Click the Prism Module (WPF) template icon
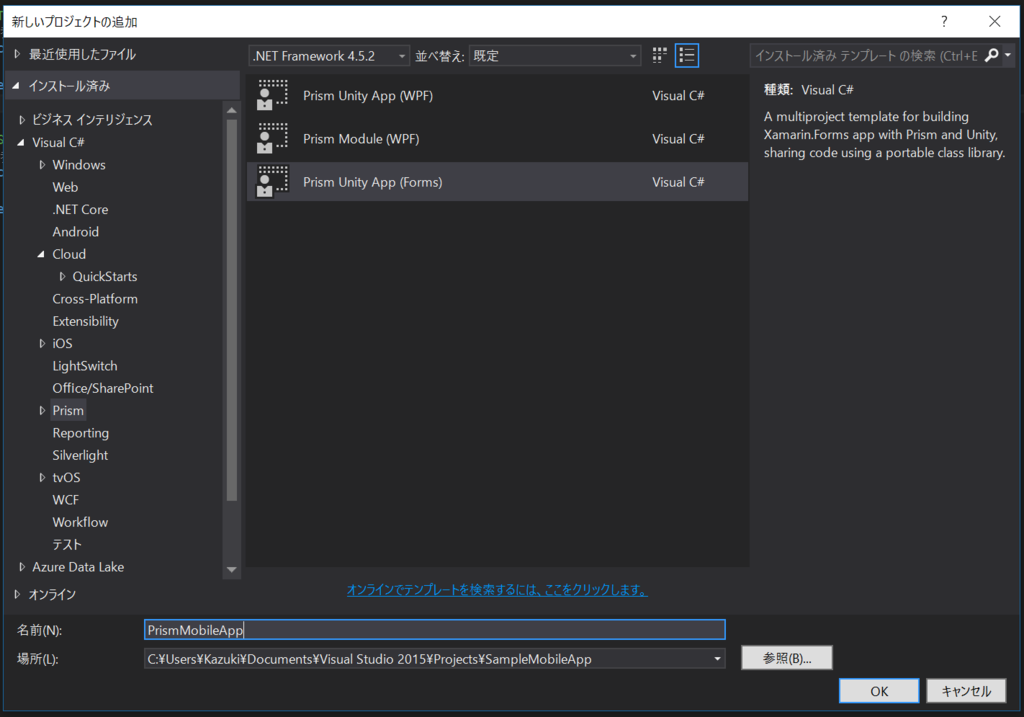Viewport: 1024px width, 717px height. [272, 138]
